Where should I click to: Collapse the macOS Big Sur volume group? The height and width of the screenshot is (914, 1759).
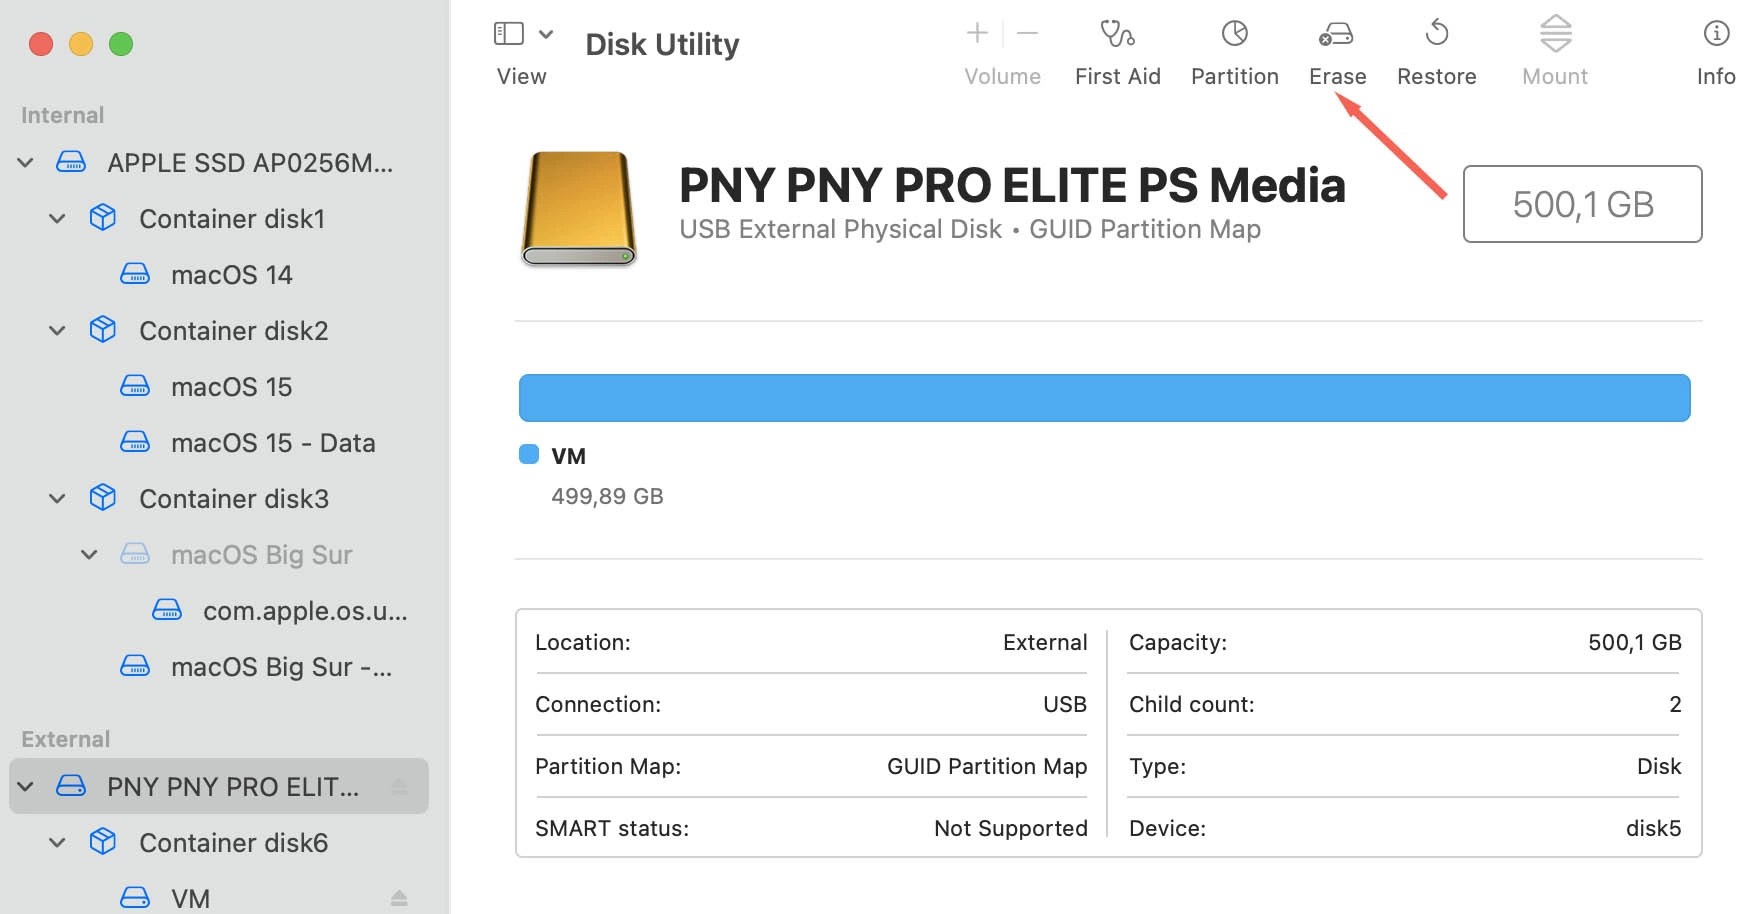point(88,554)
